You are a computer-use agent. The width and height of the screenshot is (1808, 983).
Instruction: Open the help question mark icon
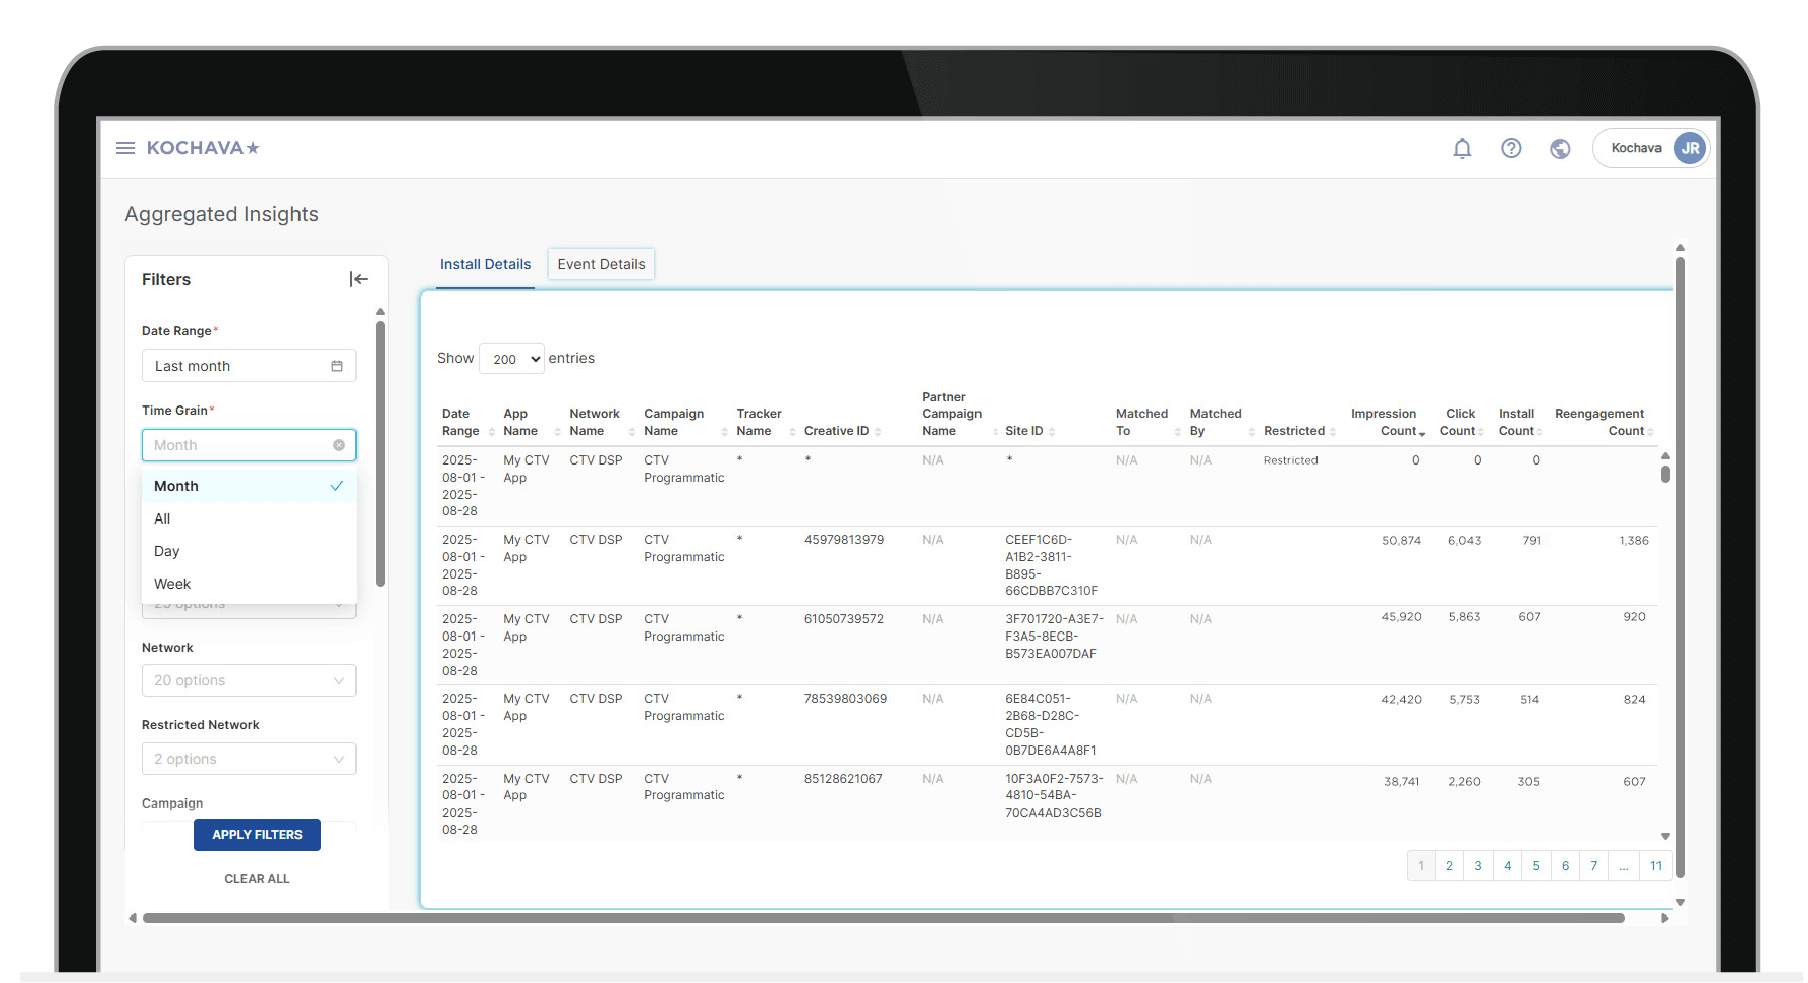(1511, 148)
